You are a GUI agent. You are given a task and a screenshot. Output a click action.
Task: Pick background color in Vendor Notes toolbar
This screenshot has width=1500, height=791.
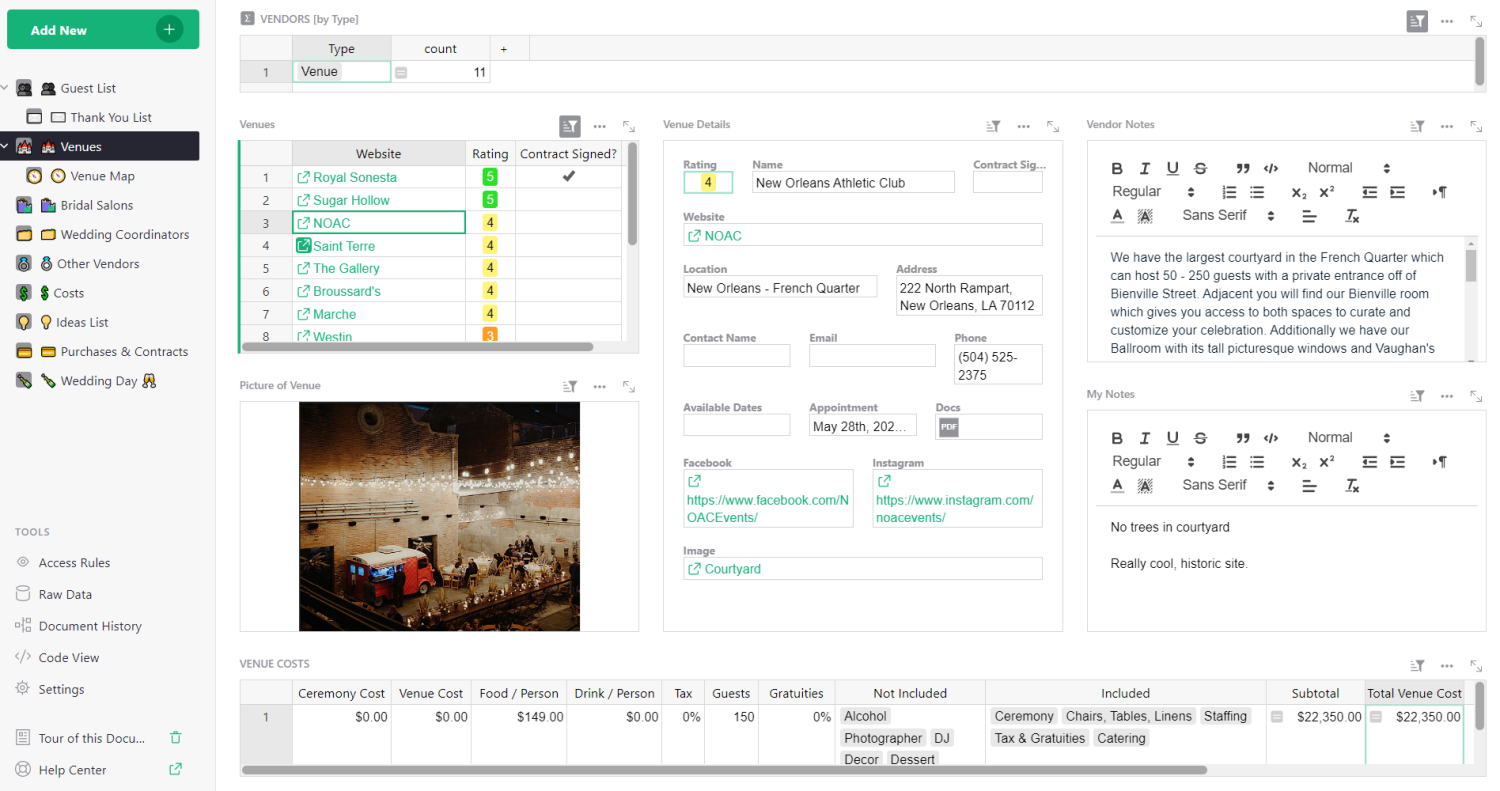point(1145,216)
